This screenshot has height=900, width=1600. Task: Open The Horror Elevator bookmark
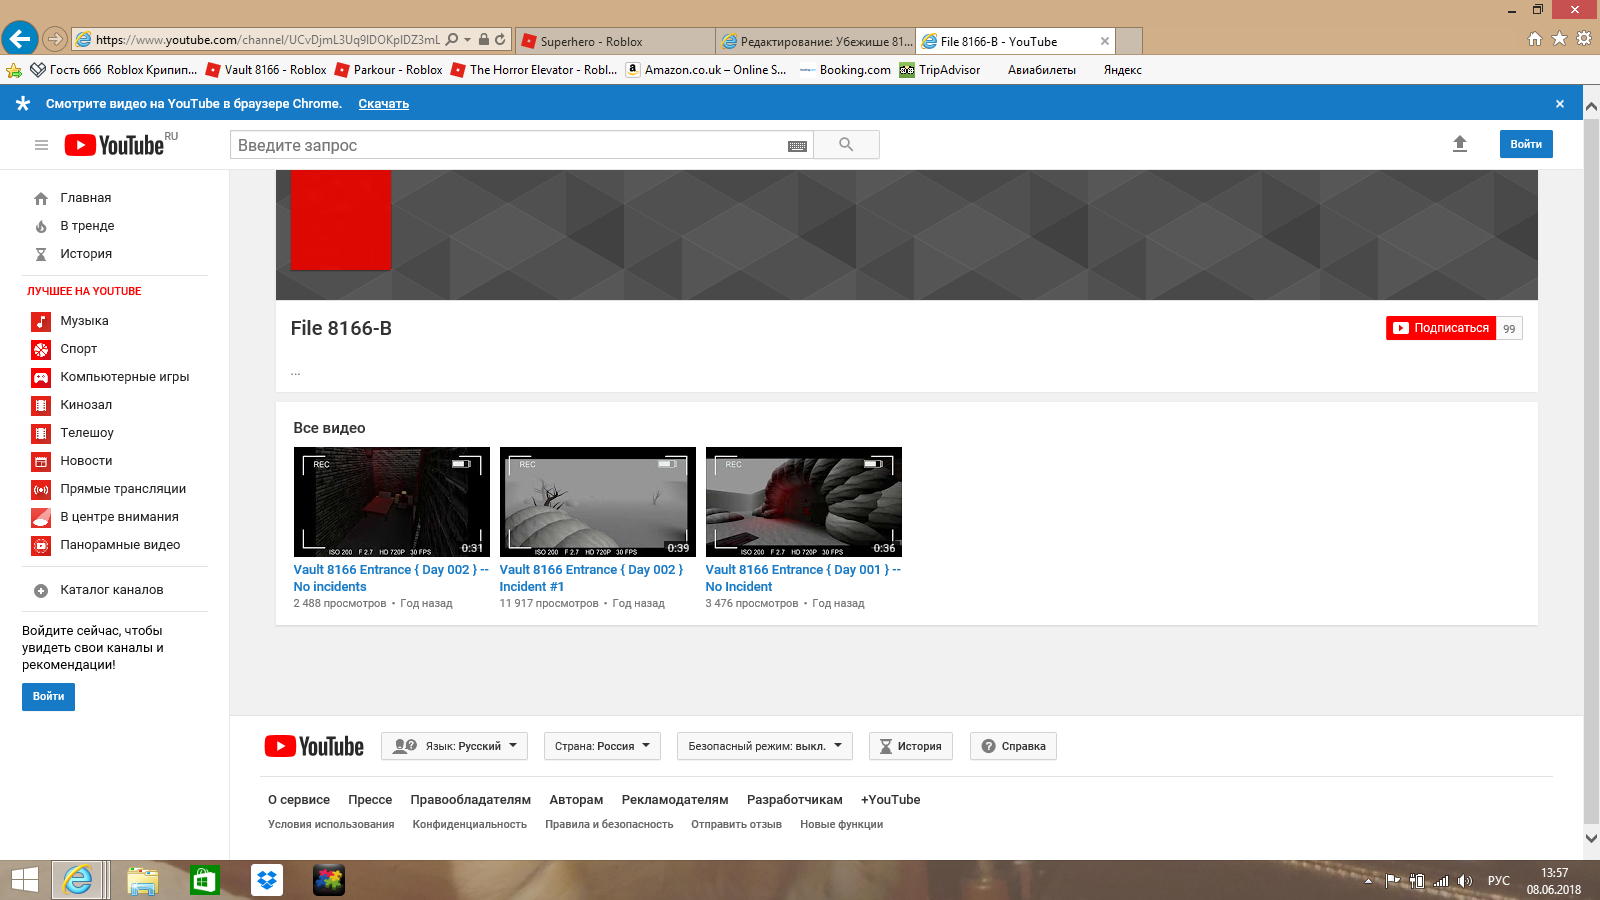(534, 70)
